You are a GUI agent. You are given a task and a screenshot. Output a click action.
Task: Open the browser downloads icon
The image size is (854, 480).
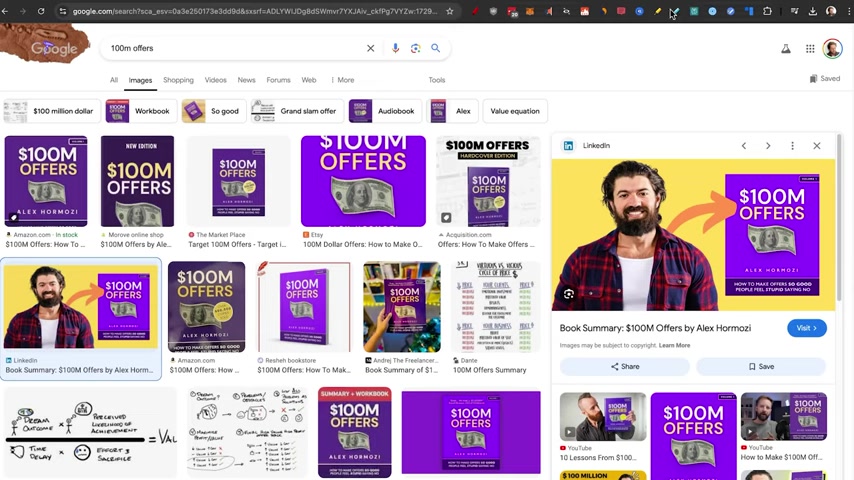pyautogui.click(x=813, y=11)
